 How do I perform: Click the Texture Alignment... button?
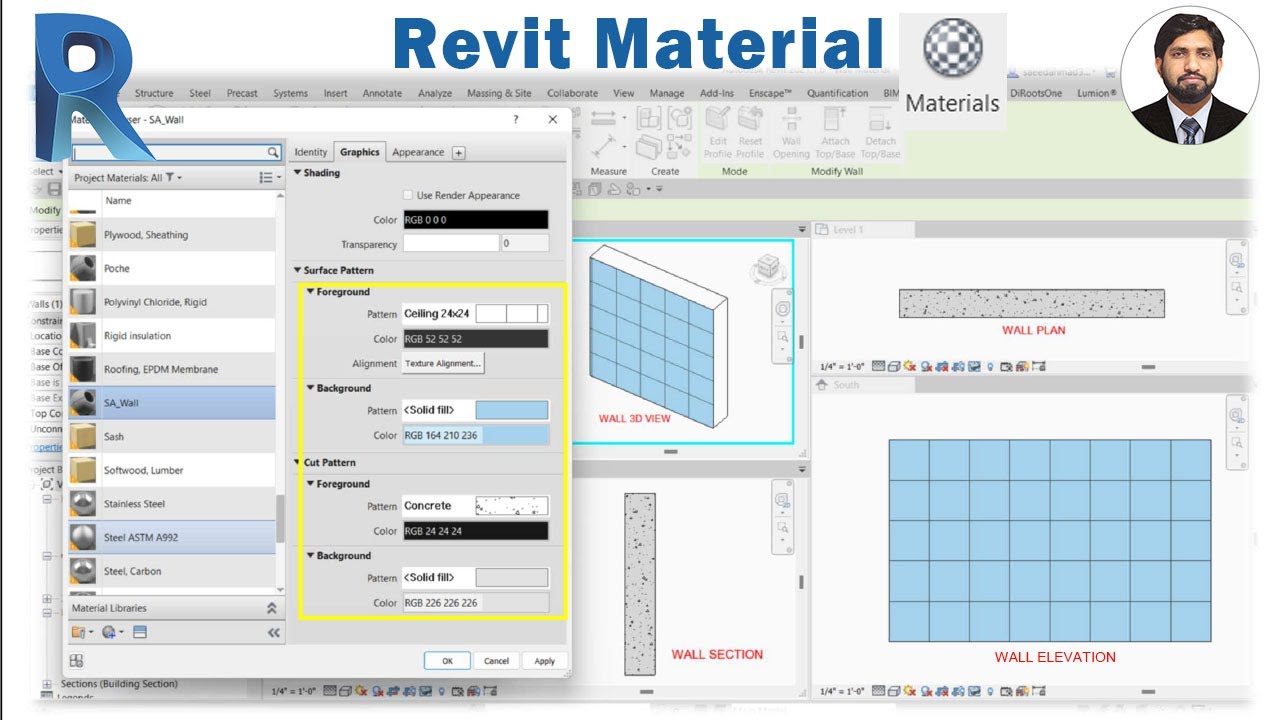tap(443, 364)
